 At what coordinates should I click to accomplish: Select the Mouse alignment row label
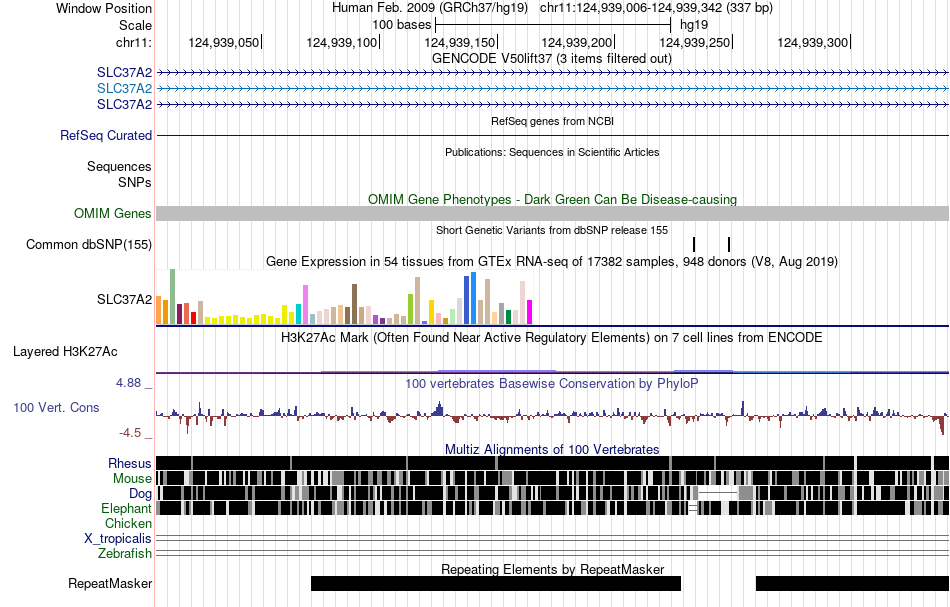tap(132, 479)
